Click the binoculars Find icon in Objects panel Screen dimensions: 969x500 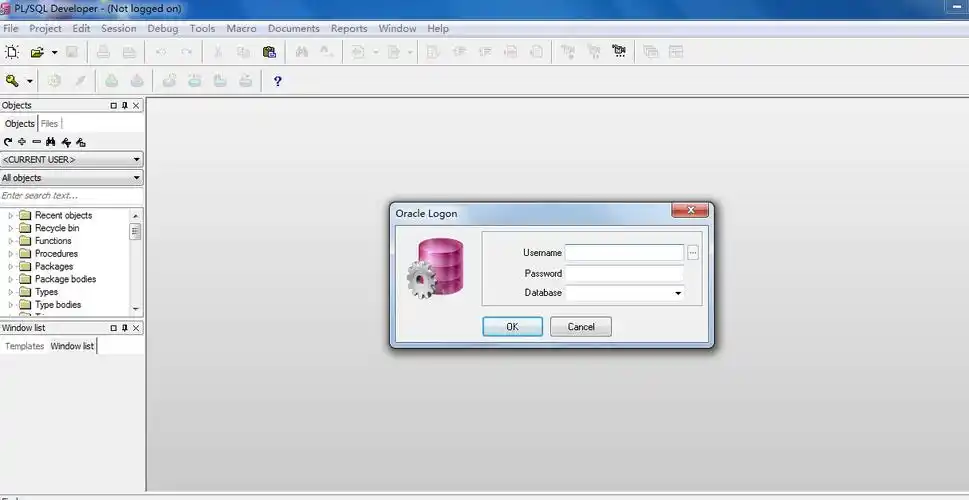51,142
